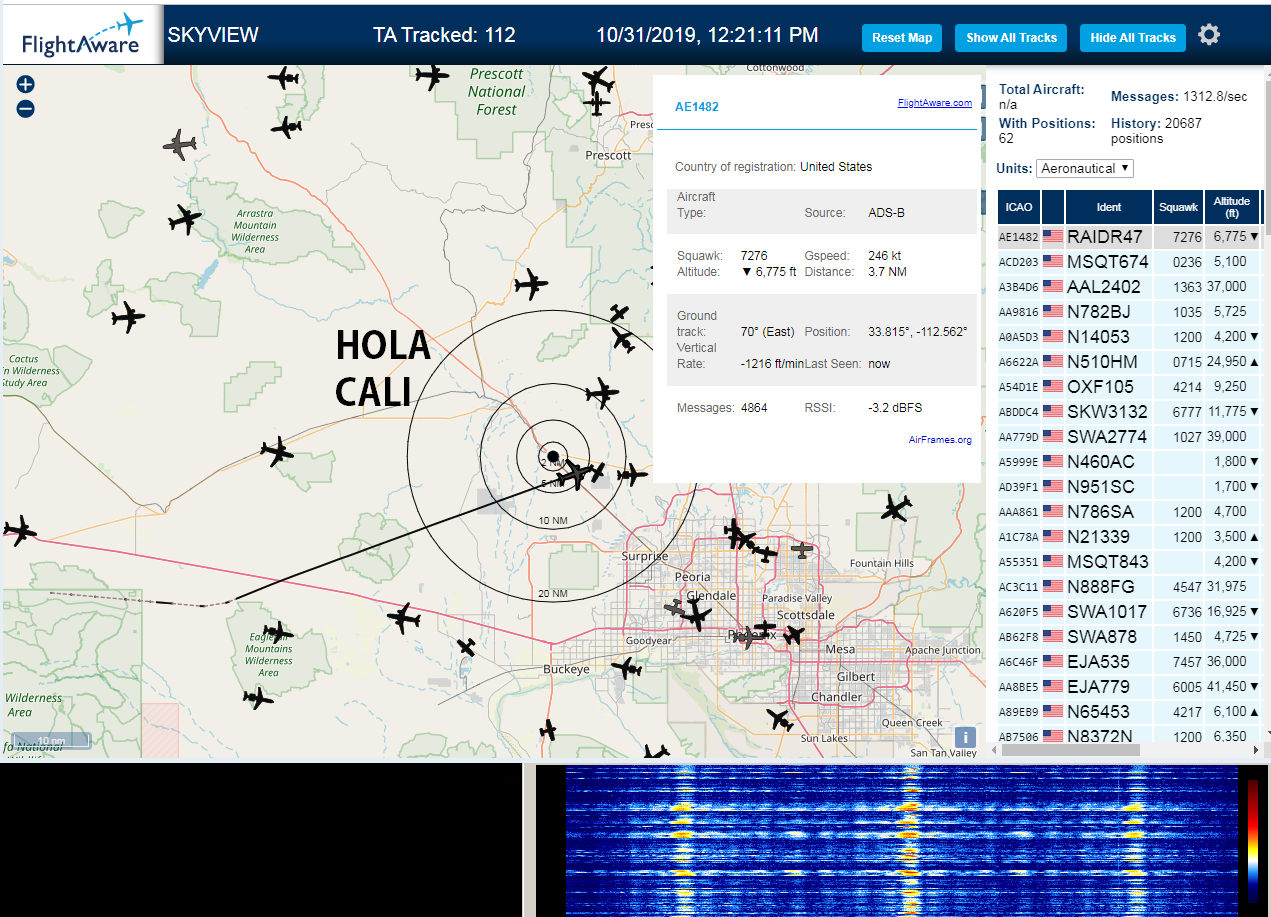Select N14053 row in aircraft table
Viewport: 1271px width, 917px height.
[x=1129, y=337]
